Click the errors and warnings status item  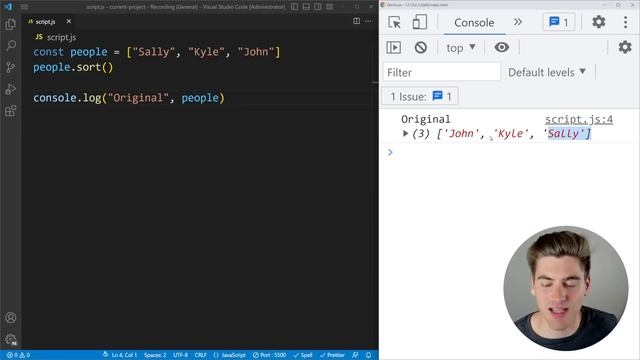[18, 355]
